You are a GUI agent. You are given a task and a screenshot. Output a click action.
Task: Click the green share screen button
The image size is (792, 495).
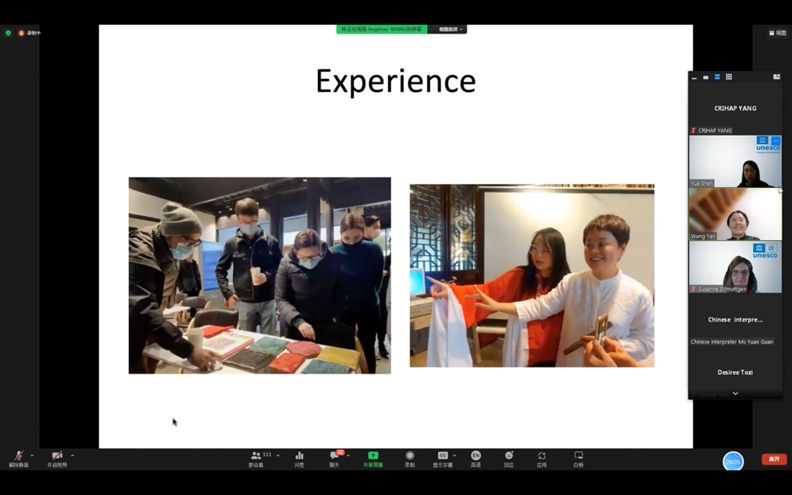point(373,459)
